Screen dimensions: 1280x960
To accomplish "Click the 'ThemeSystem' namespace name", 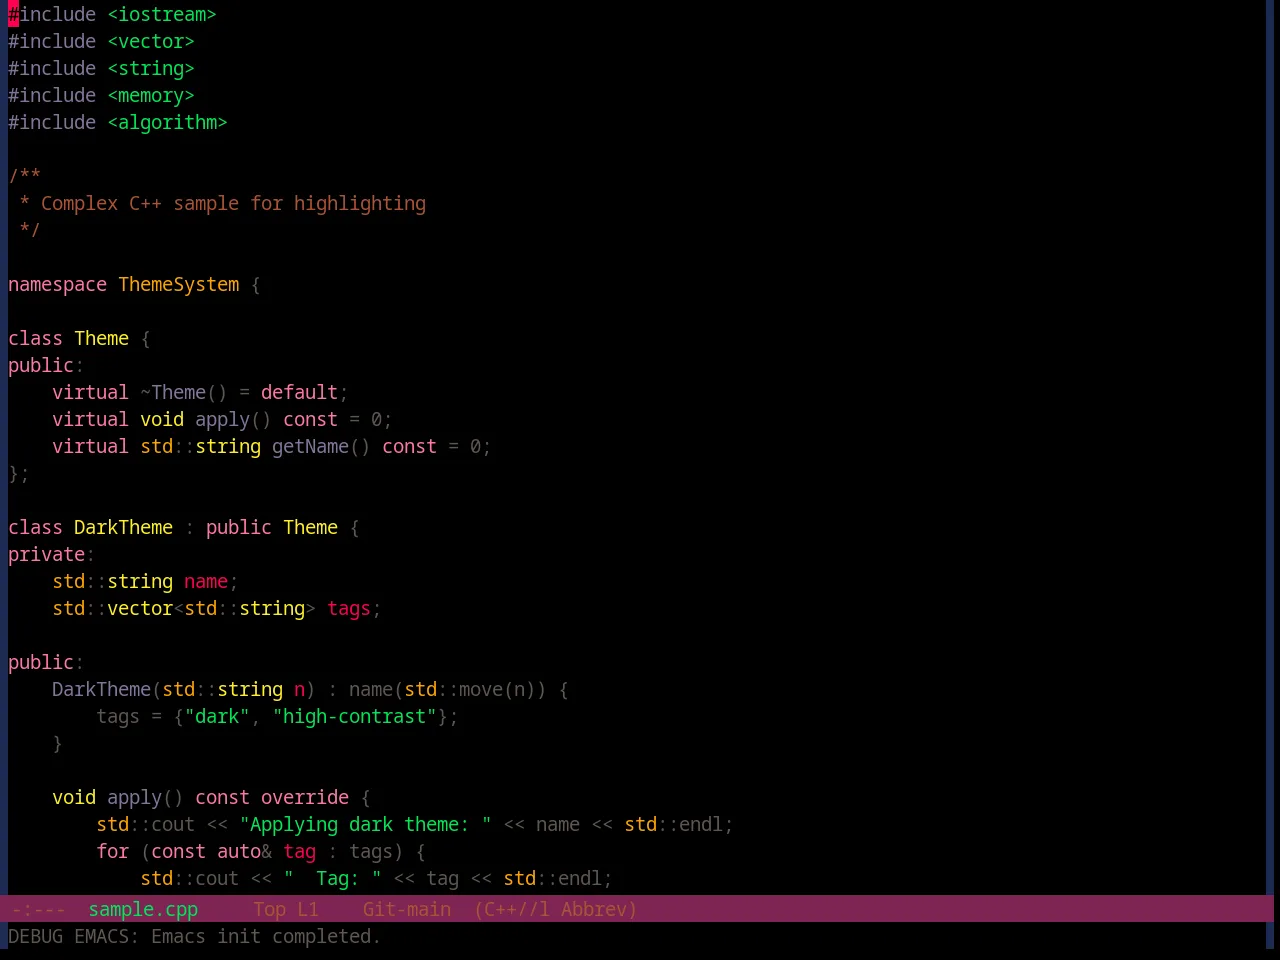I will 179,284.
